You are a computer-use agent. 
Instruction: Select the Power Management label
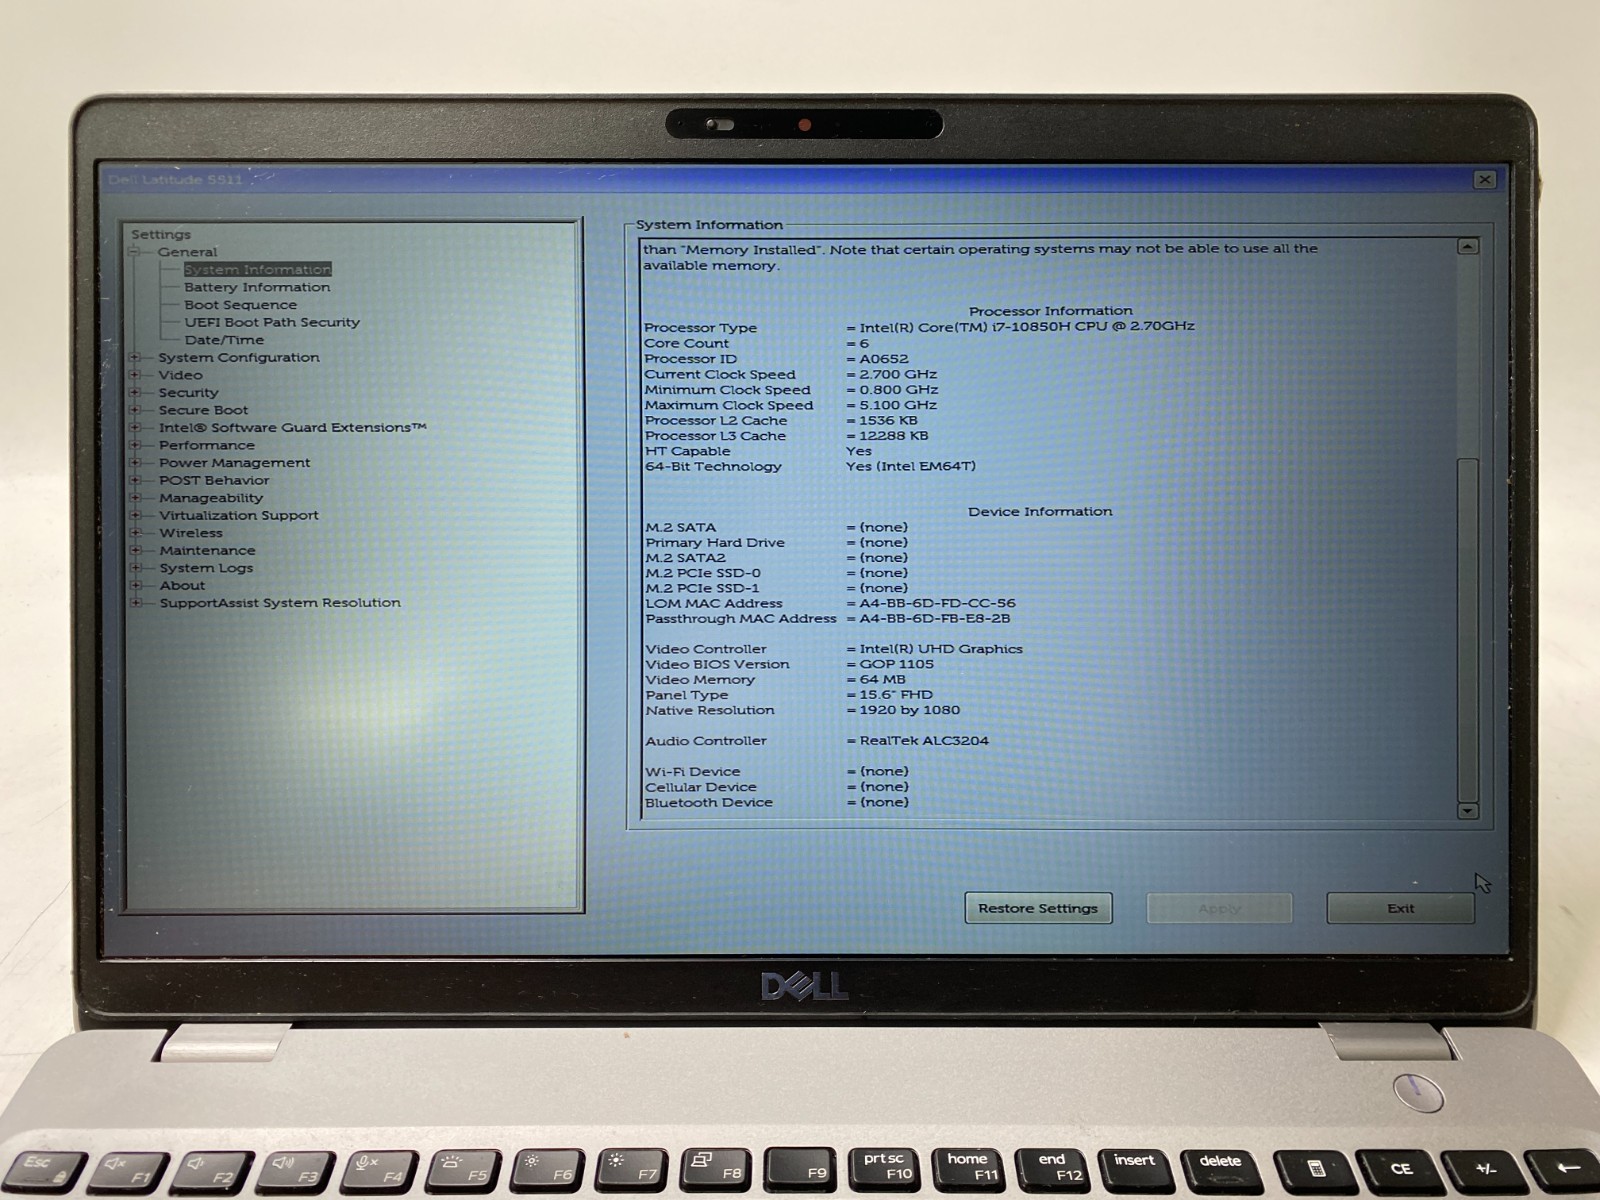click(x=235, y=462)
